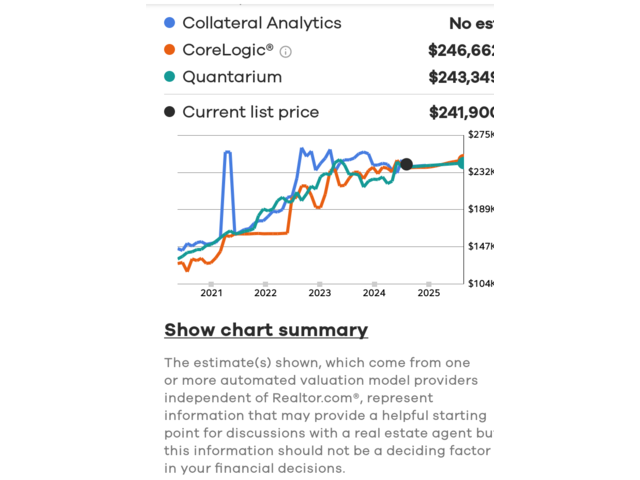Click the CoreLogic provider name

[228, 50]
